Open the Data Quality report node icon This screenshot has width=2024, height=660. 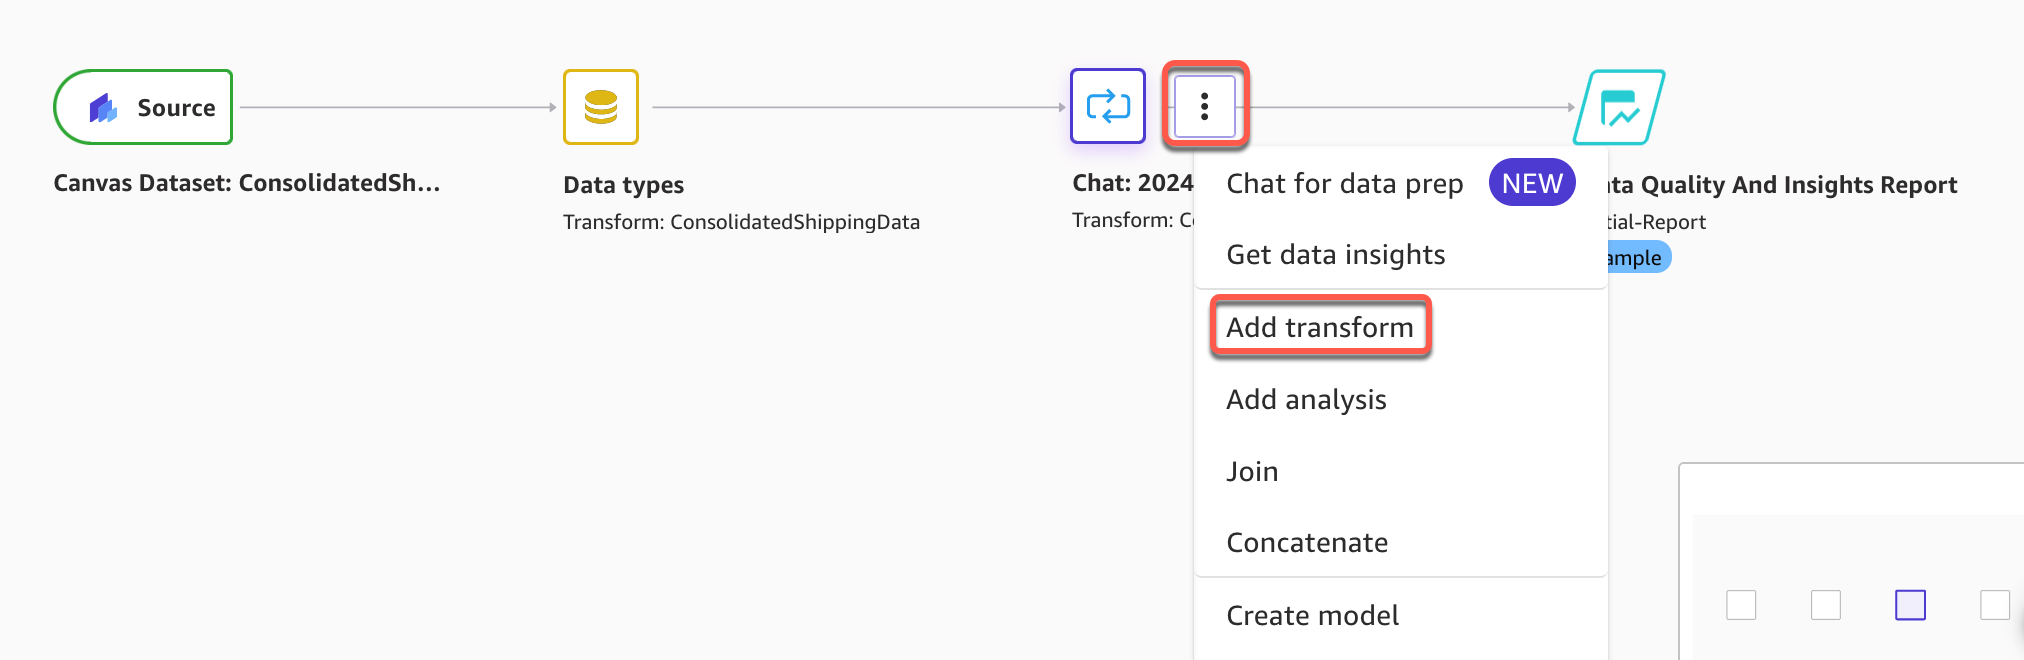pyautogui.click(x=1618, y=107)
